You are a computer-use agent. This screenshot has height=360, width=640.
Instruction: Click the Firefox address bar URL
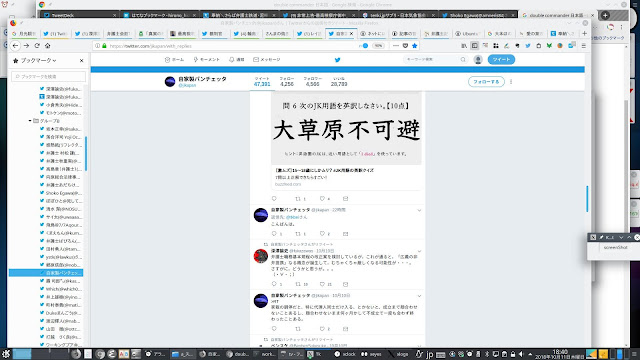151,46
